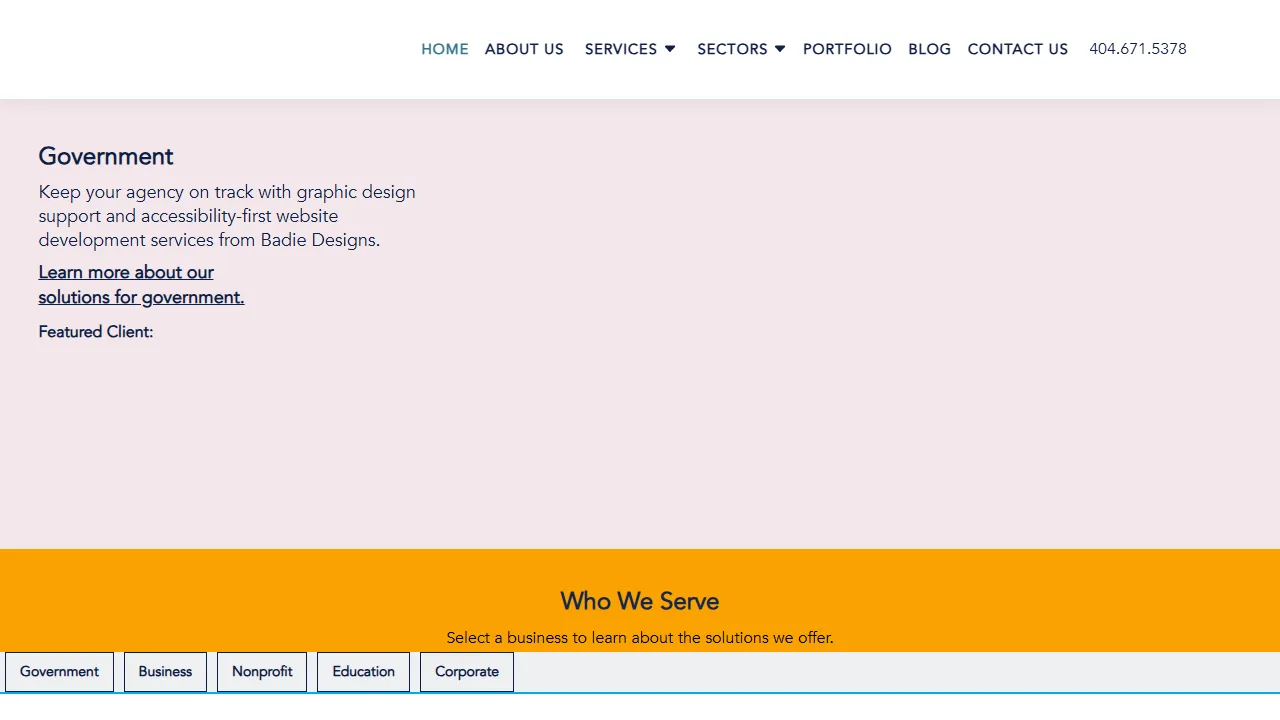Open "Learn more about our solutions for government"

[126, 284]
